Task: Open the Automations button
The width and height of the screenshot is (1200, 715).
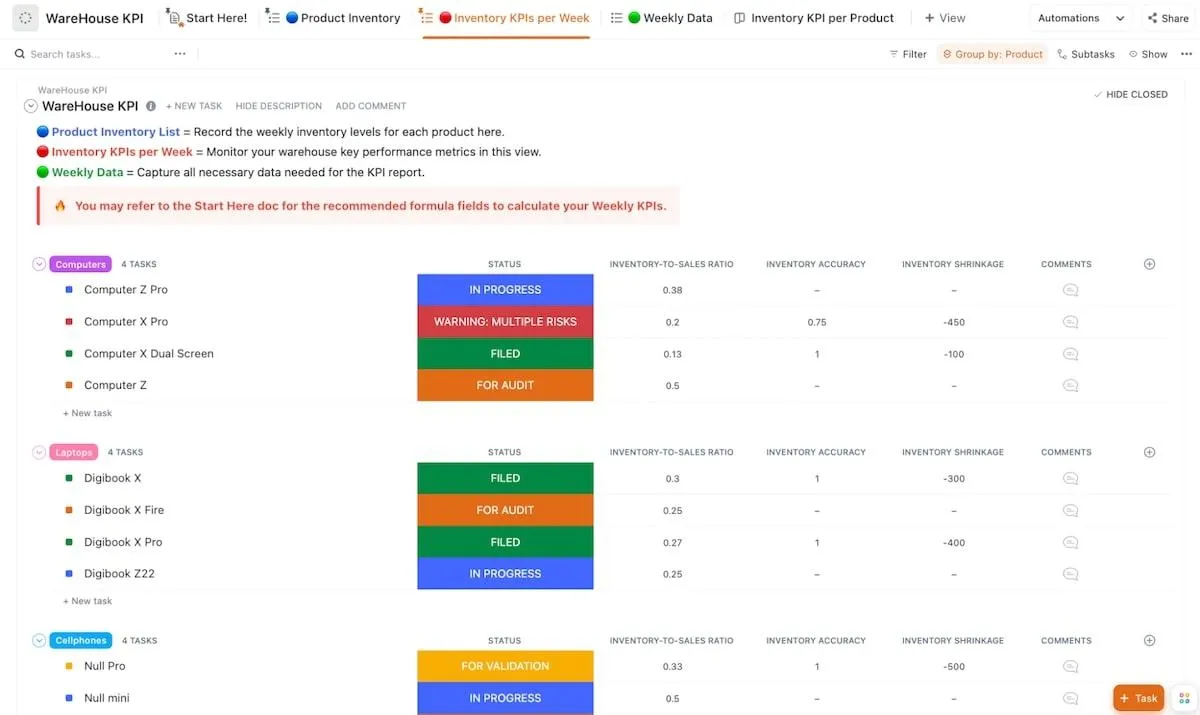Action: tap(1068, 18)
